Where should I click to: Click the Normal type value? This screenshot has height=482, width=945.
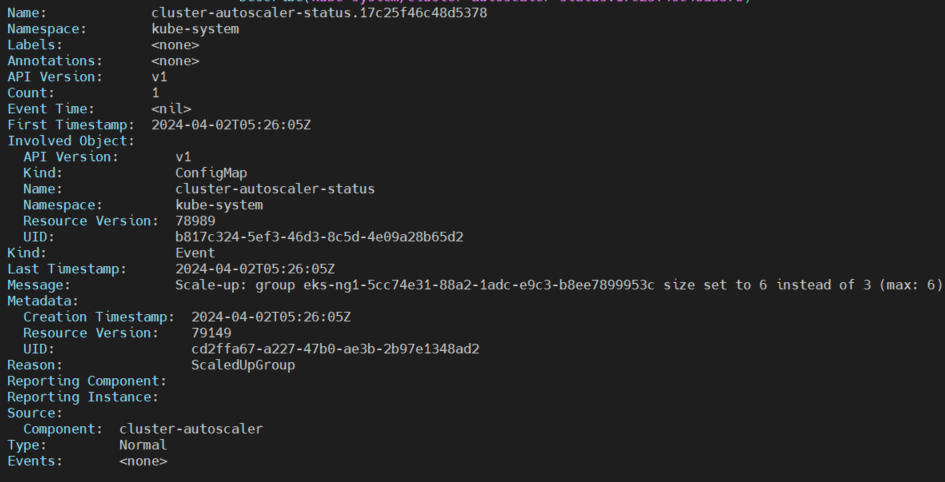click(143, 445)
